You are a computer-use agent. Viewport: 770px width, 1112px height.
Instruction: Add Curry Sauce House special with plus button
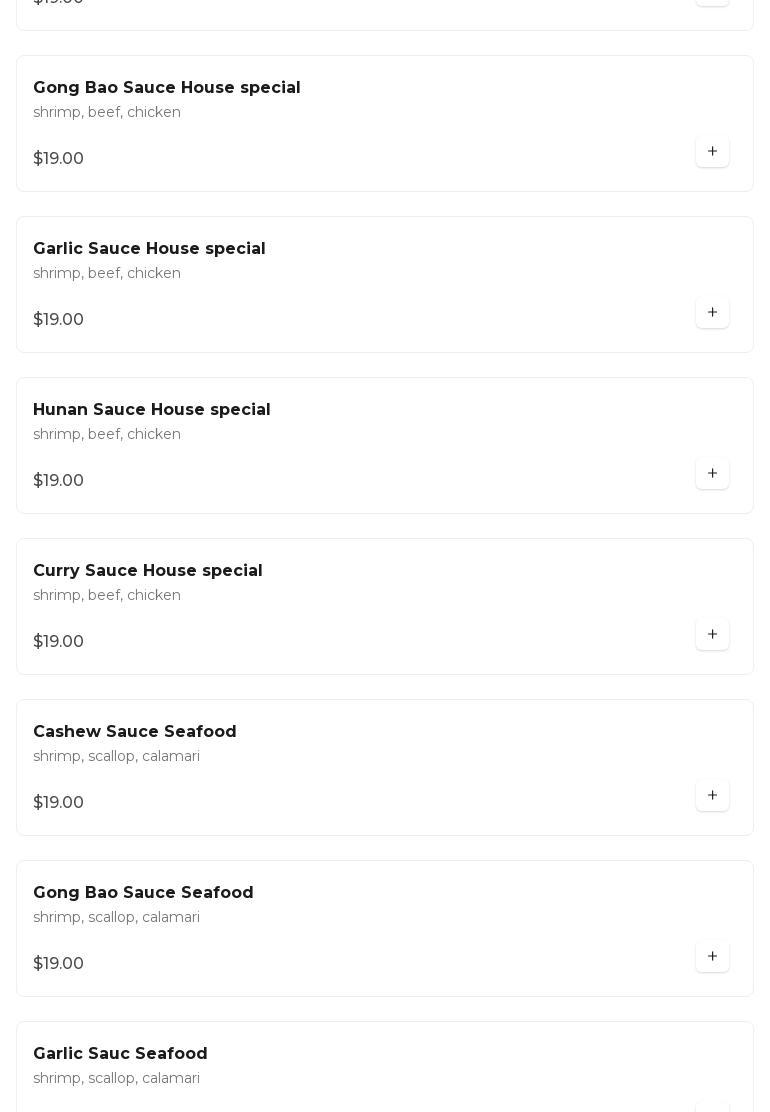(712, 634)
